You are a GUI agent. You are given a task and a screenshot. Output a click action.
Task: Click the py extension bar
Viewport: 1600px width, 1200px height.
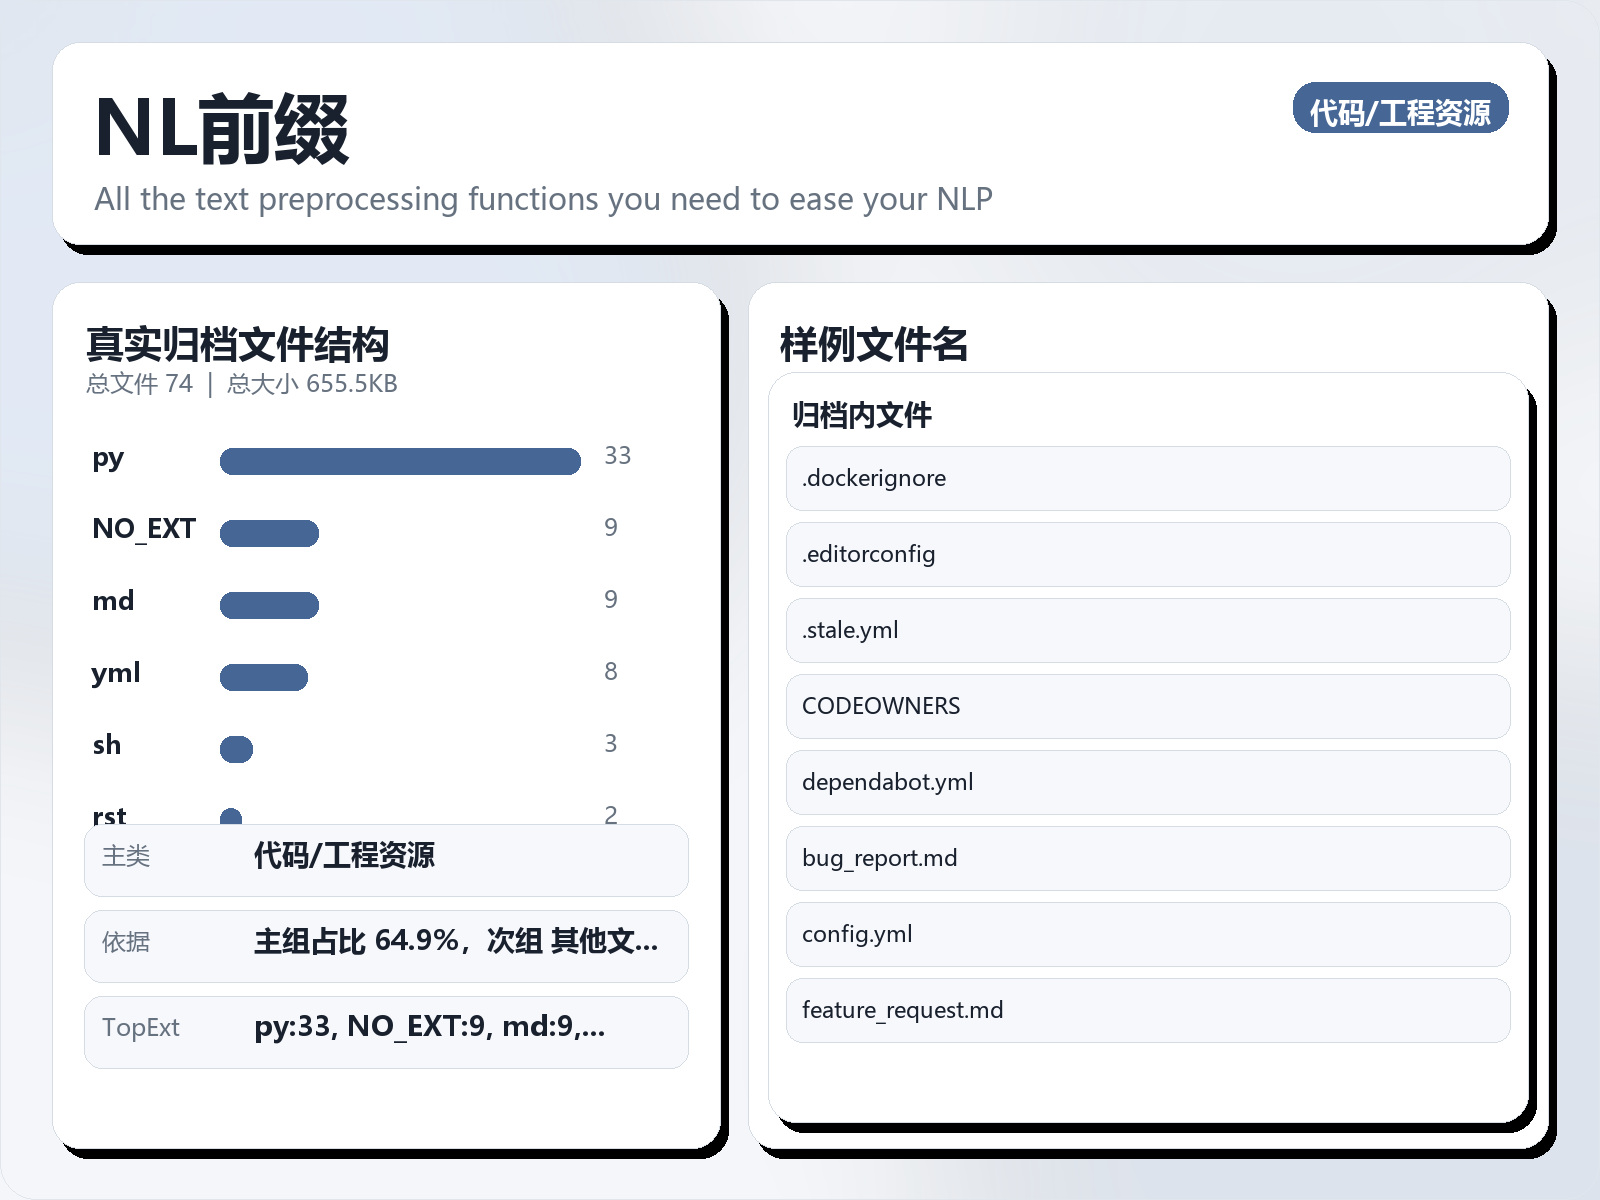pyautogui.click(x=400, y=461)
